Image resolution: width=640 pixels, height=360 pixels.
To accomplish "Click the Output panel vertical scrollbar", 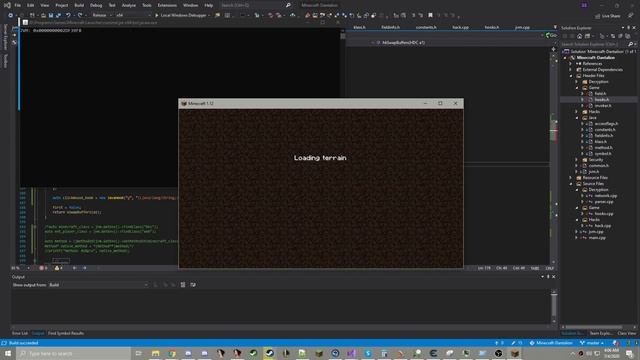I will point(554,307).
